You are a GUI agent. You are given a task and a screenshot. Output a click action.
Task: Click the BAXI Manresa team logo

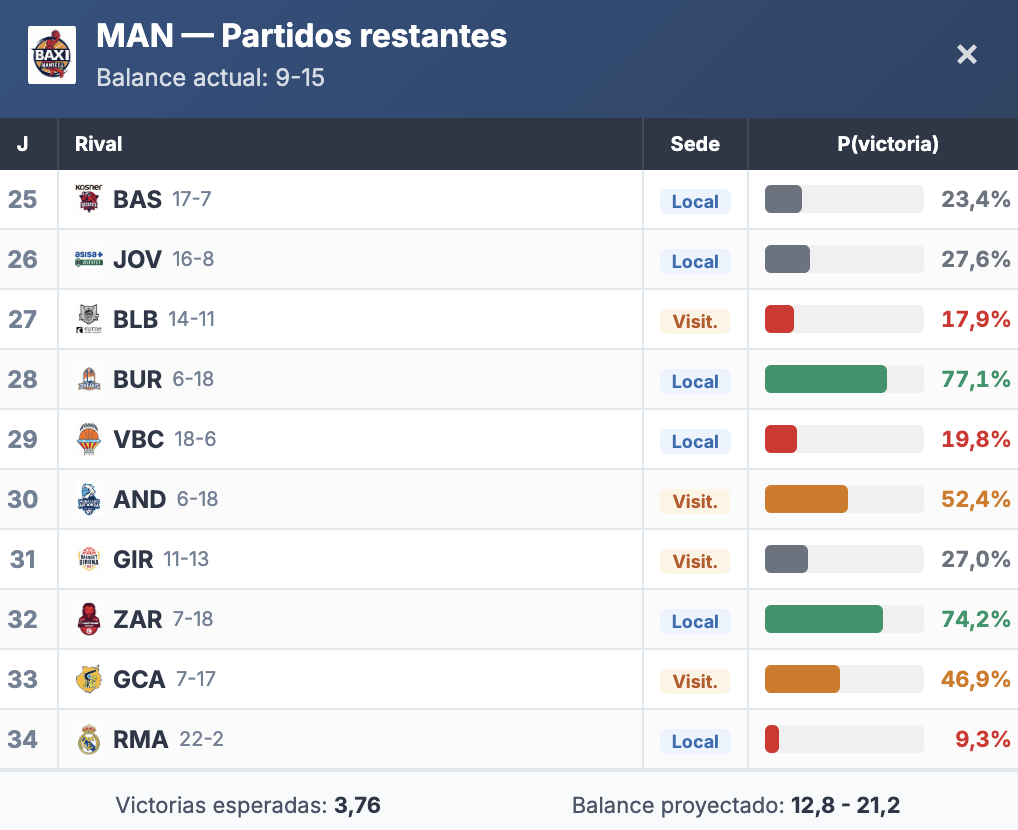[x=52, y=56]
